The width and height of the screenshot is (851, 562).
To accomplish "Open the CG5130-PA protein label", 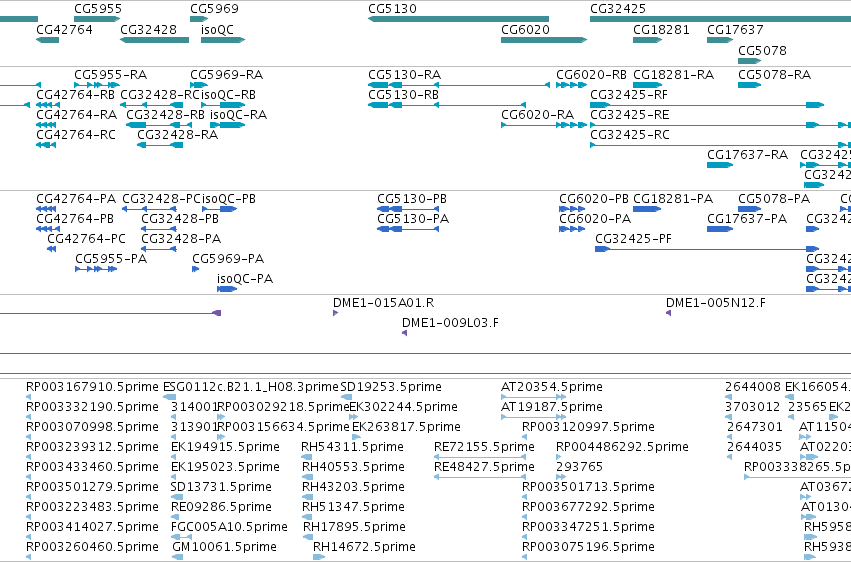I will pyautogui.click(x=413, y=219).
